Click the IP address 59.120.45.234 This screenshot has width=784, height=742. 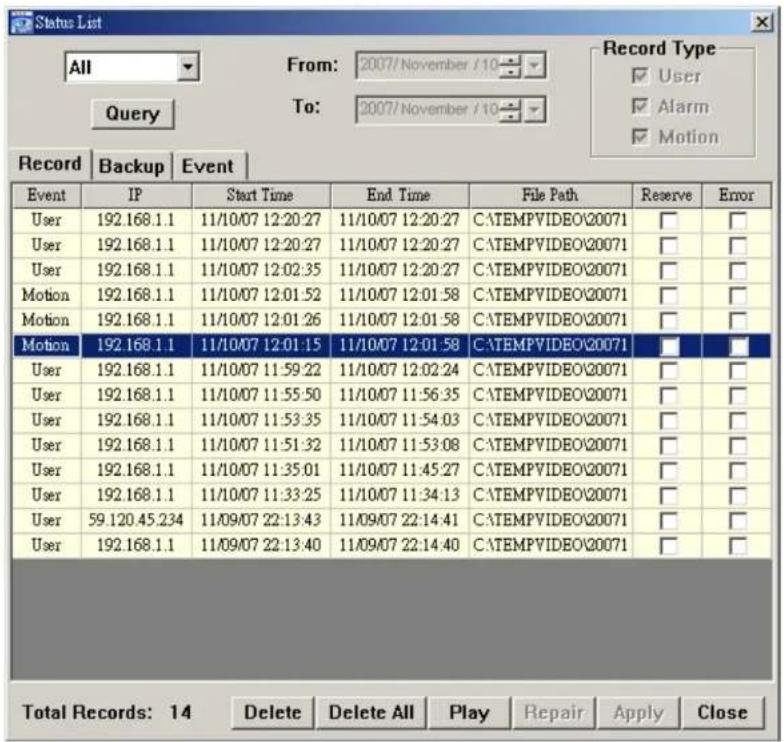coord(136,520)
